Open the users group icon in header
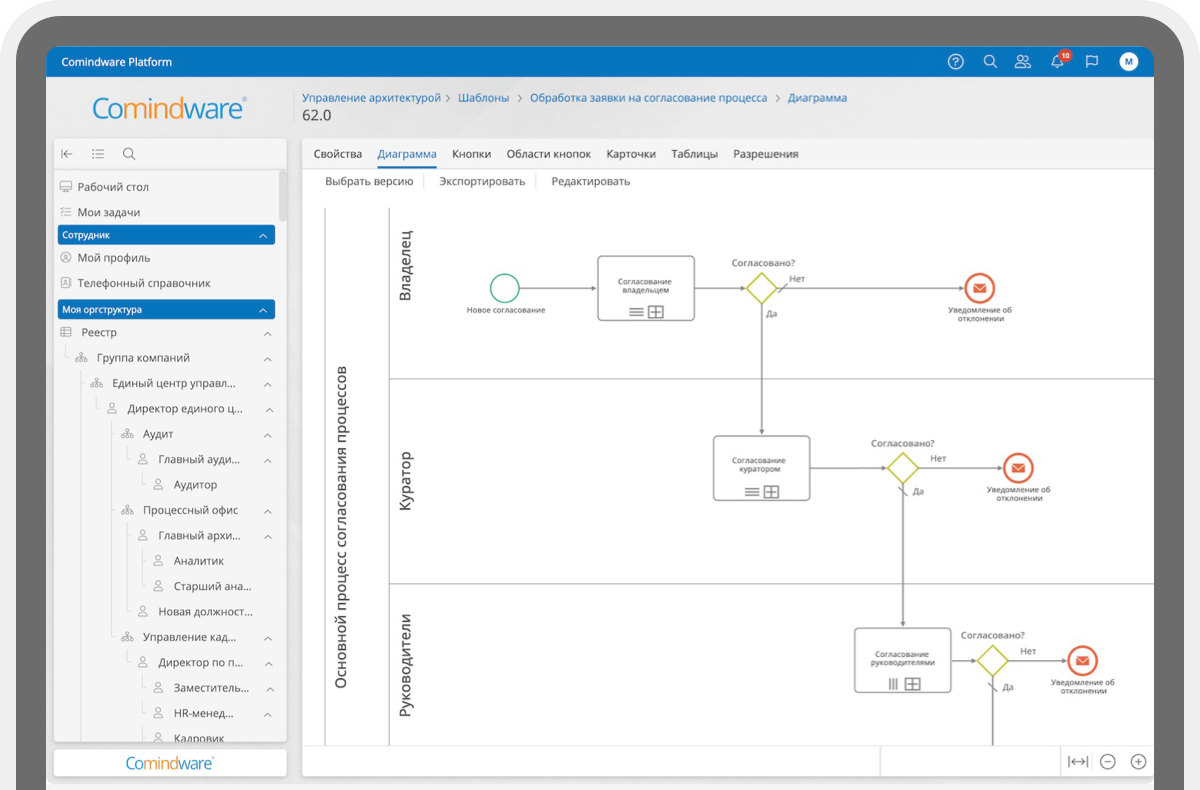 pyautogui.click(x=1022, y=62)
